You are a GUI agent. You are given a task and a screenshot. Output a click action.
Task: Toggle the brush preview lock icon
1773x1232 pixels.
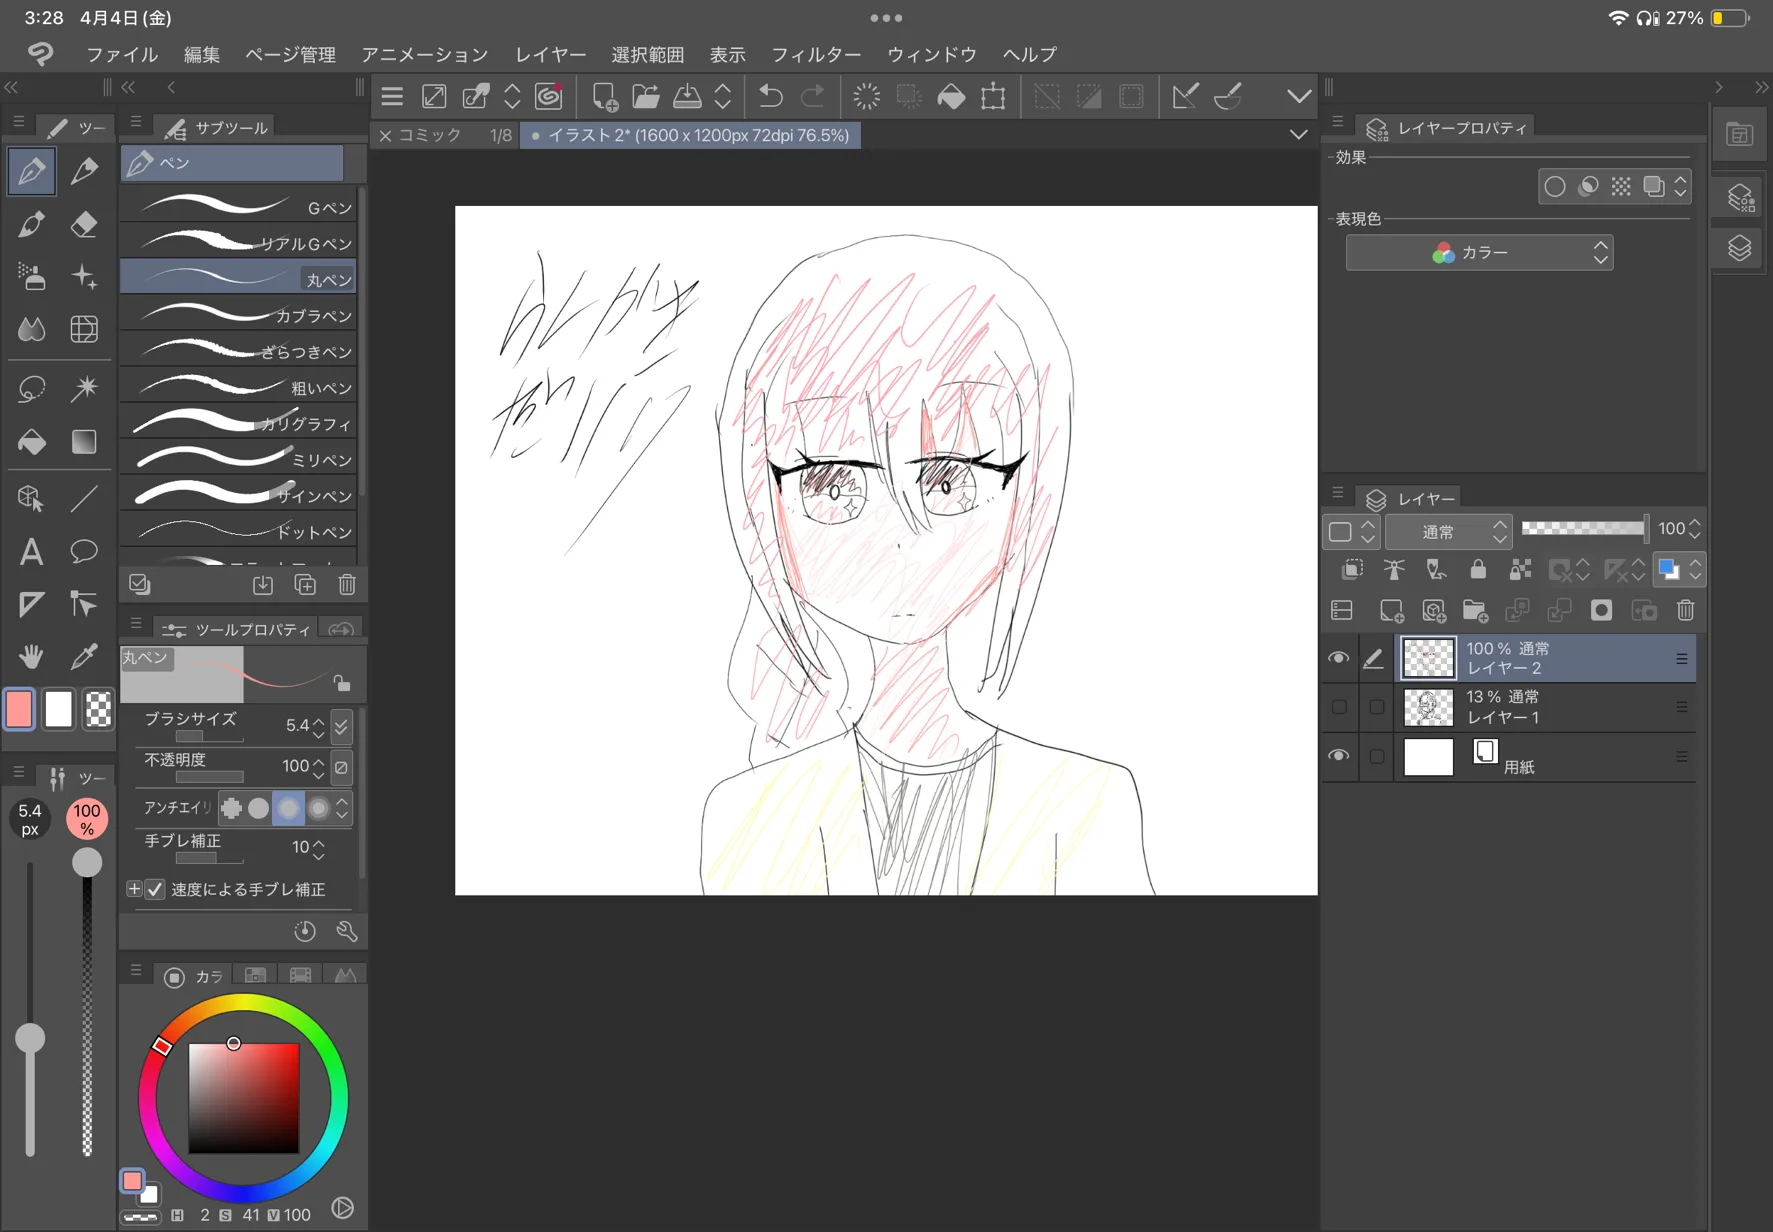pyautogui.click(x=342, y=683)
